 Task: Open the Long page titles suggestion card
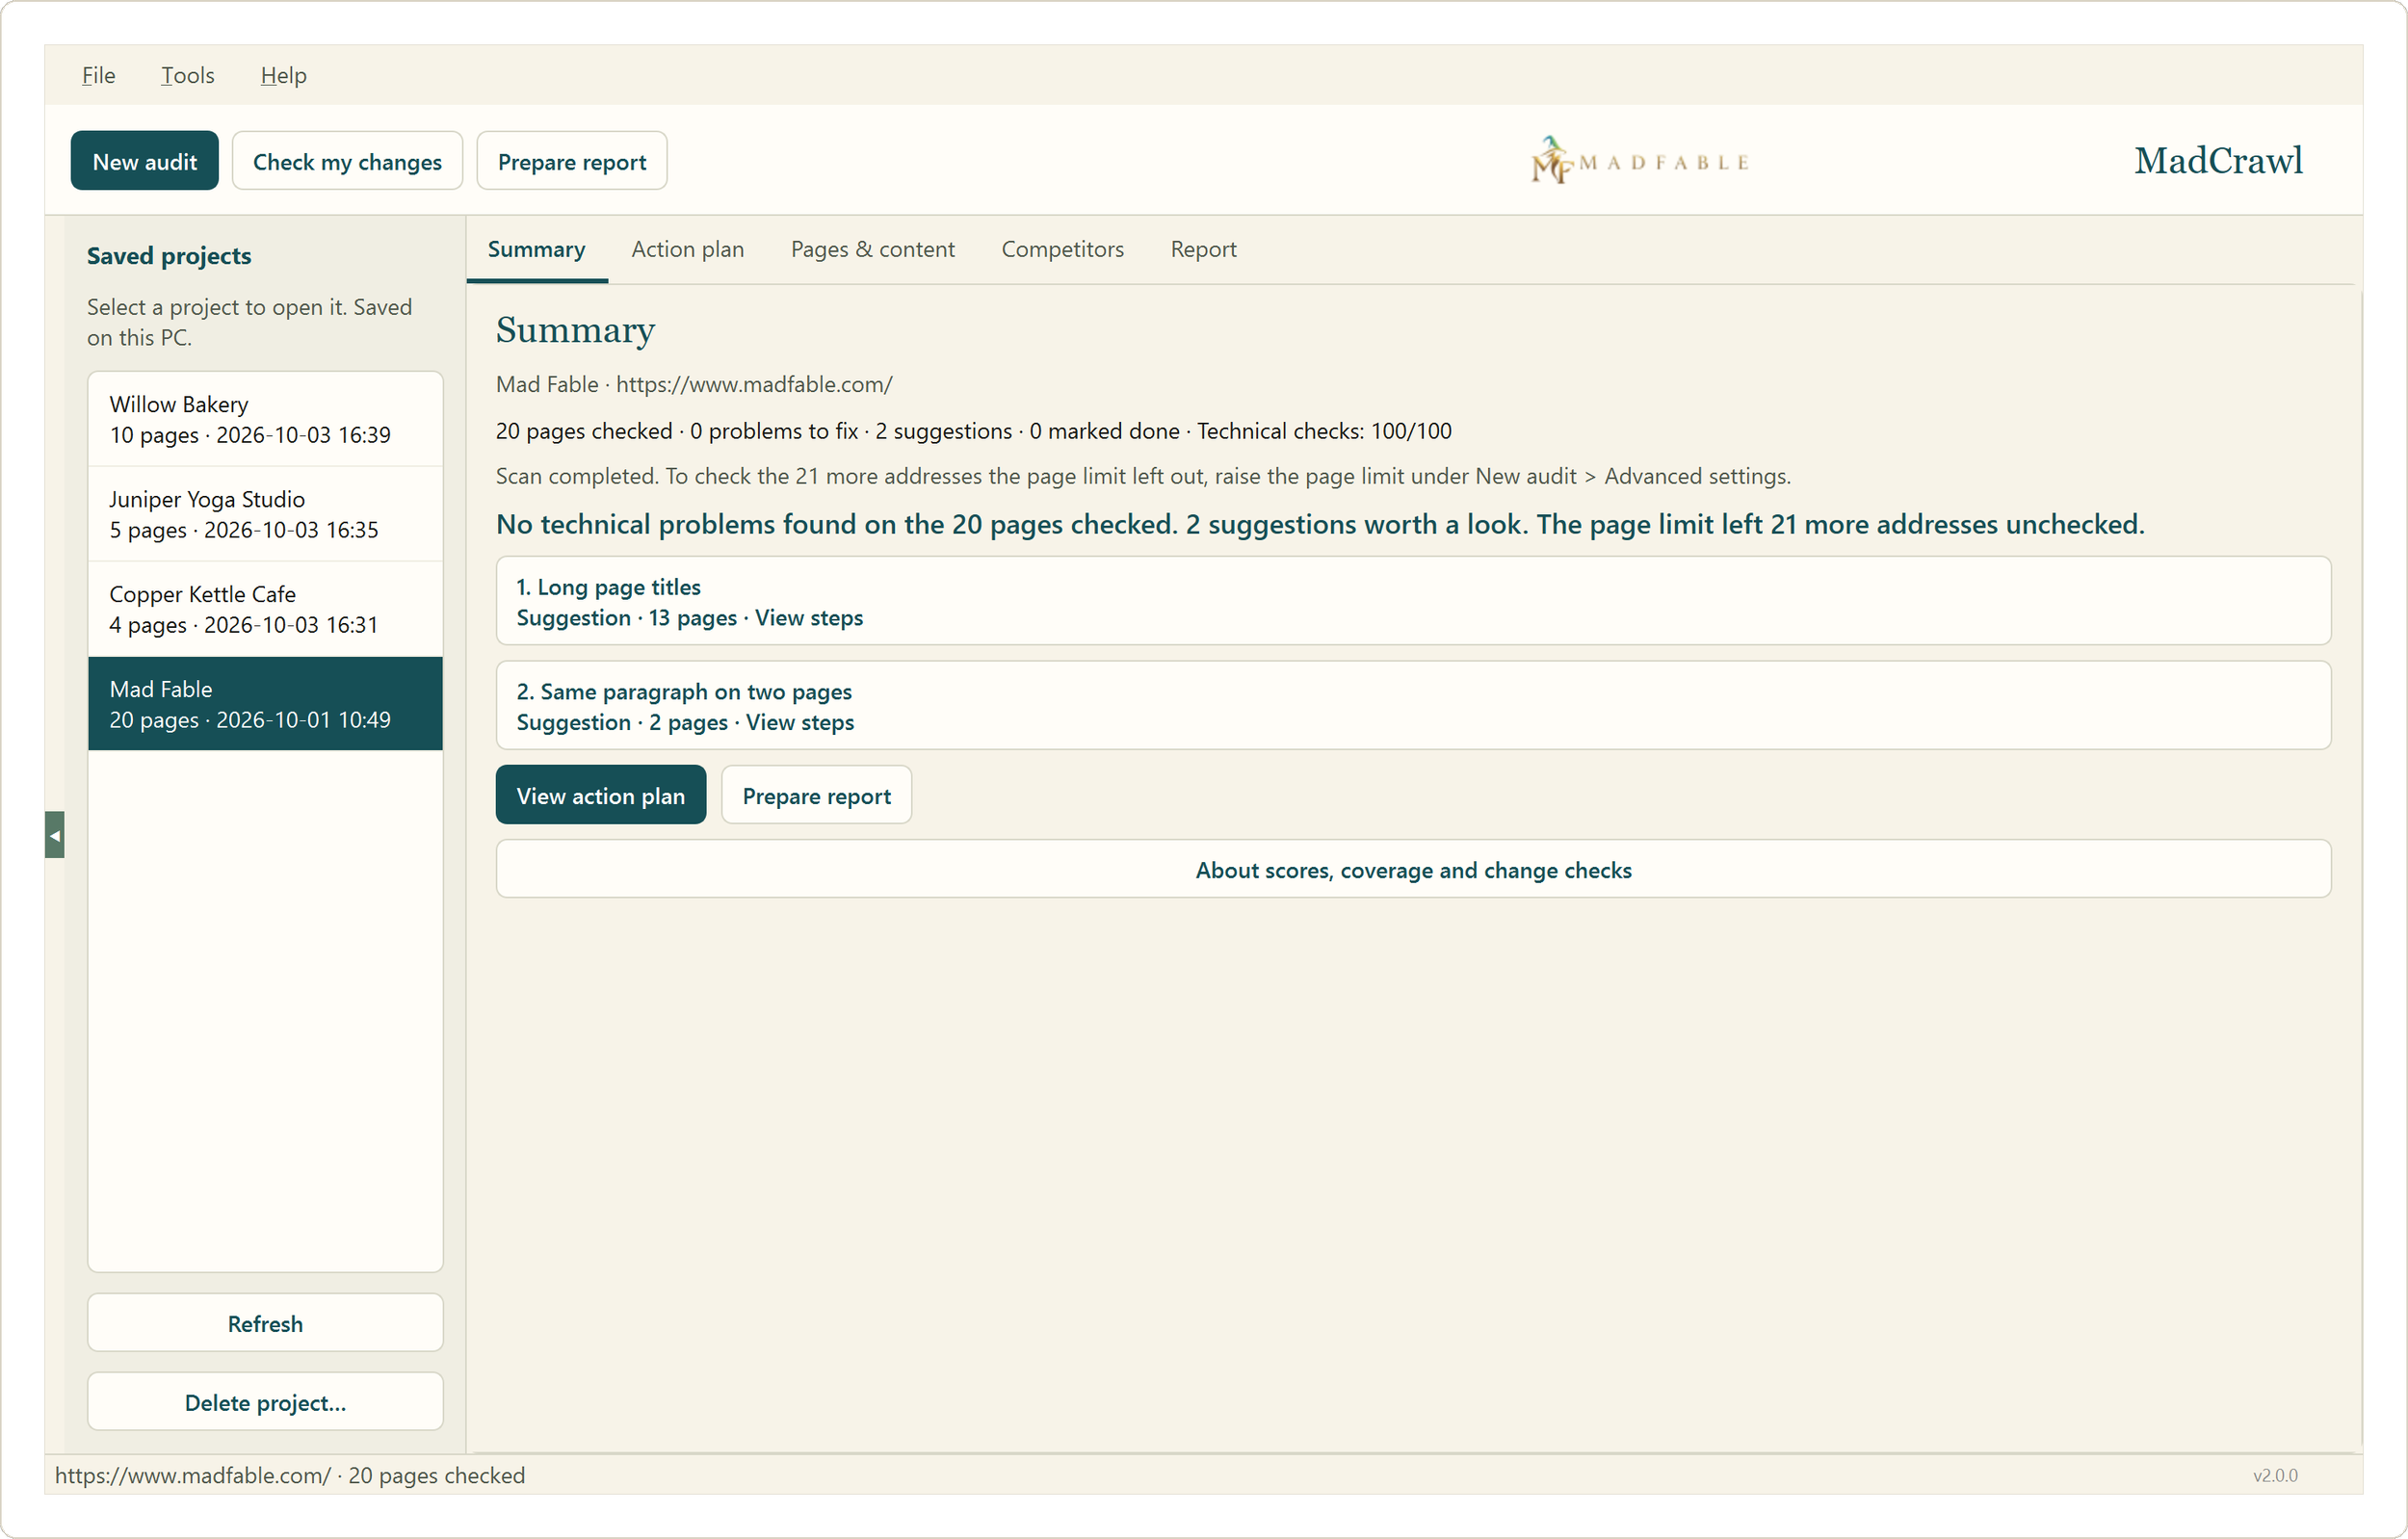(x=1413, y=601)
